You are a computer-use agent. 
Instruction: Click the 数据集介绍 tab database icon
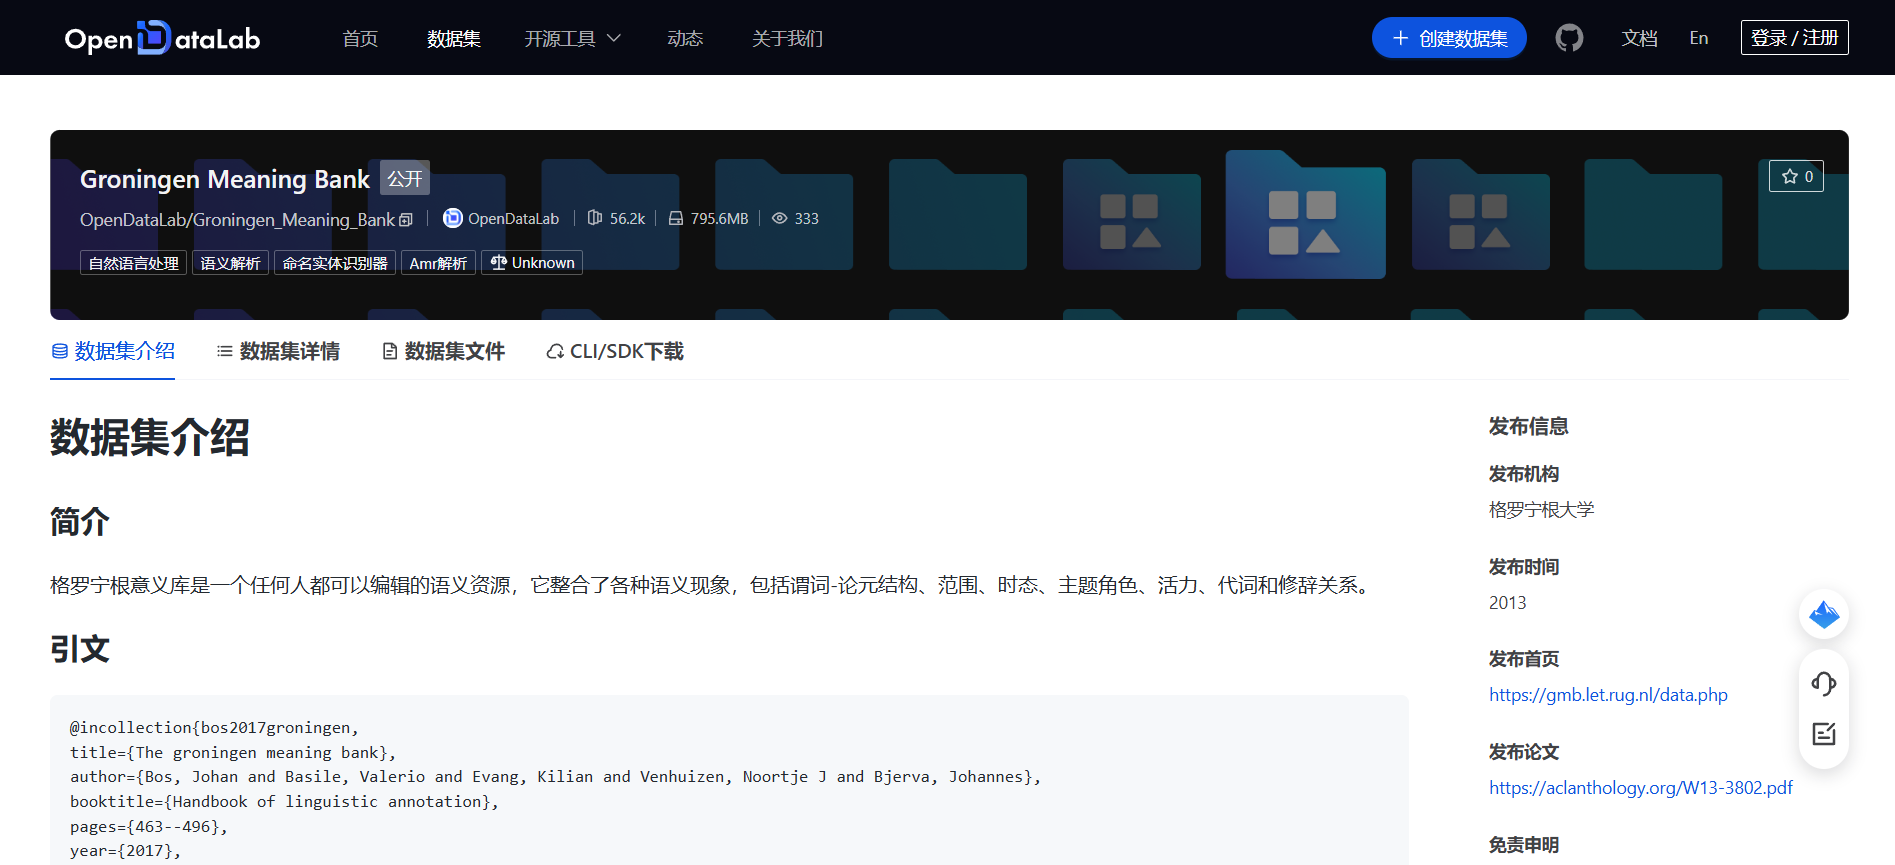(x=60, y=351)
